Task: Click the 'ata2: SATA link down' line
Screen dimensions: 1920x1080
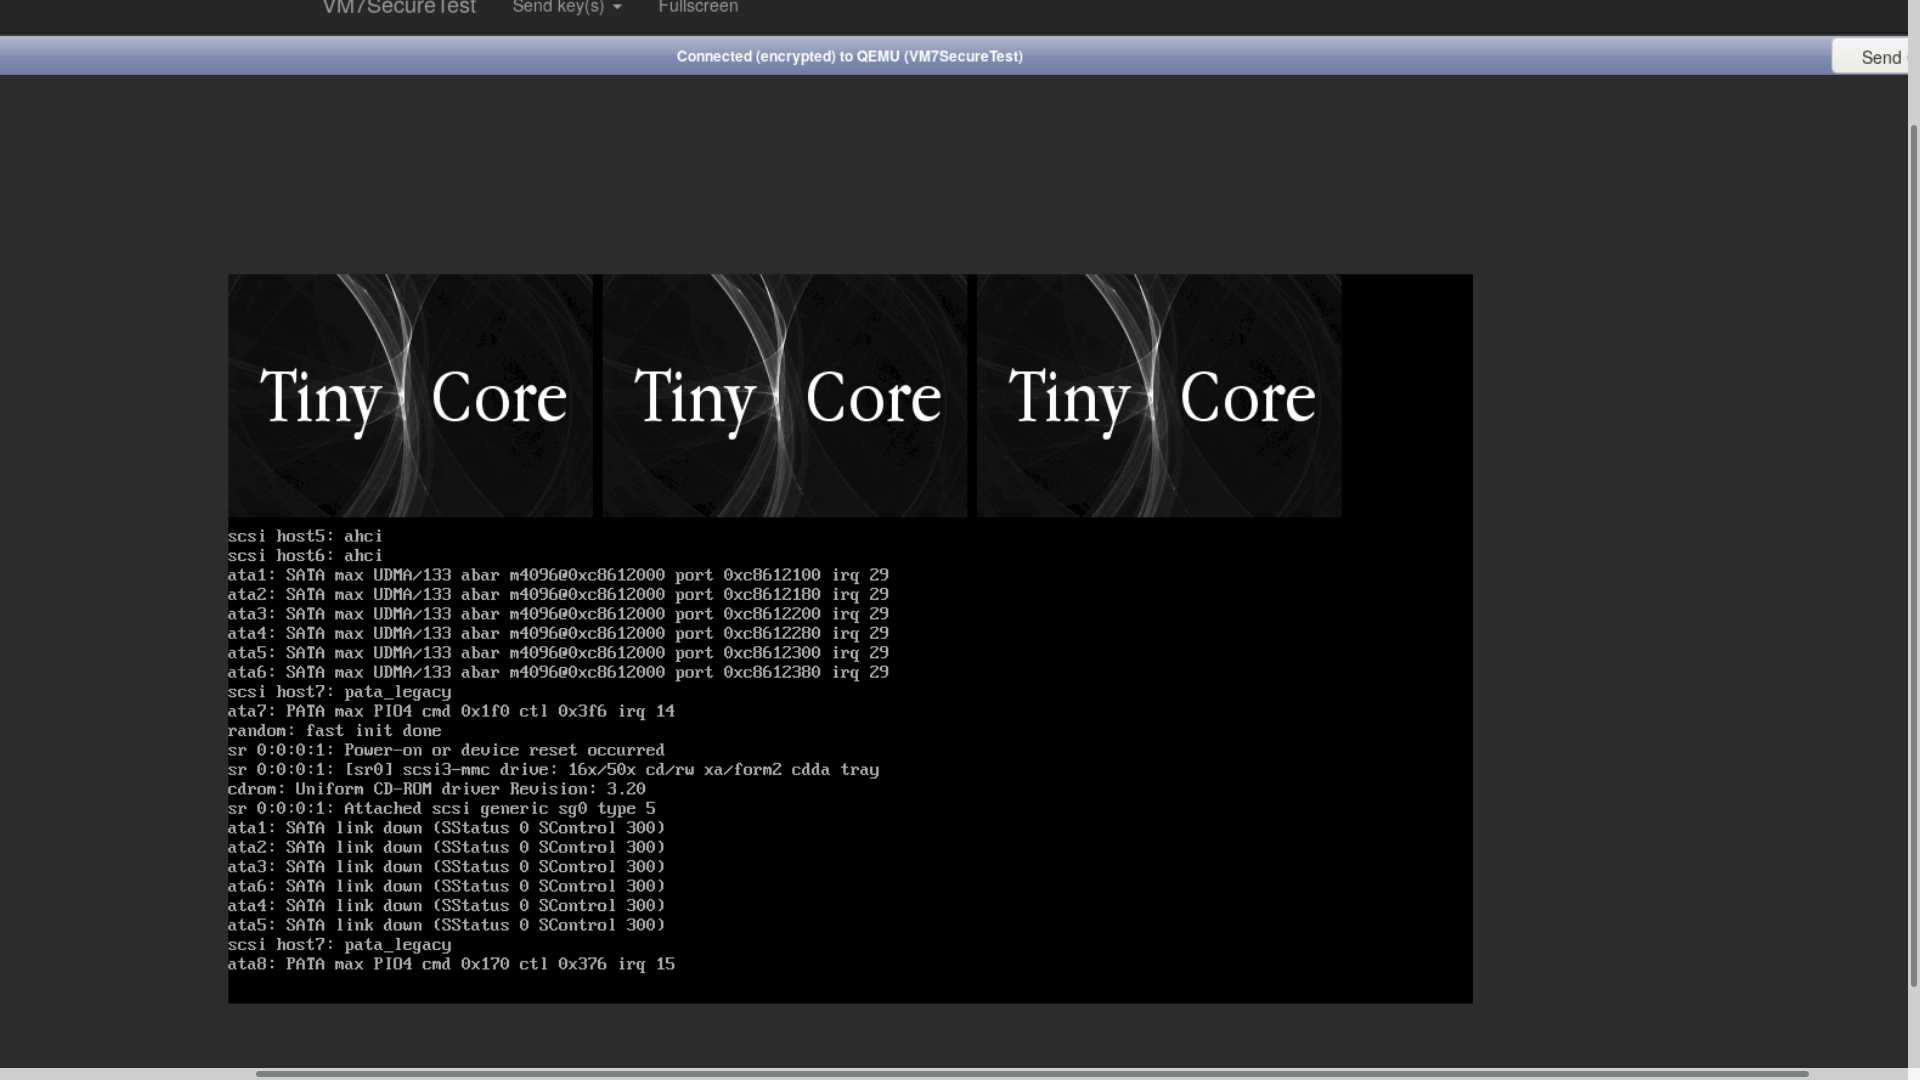Action: click(x=446, y=848)
